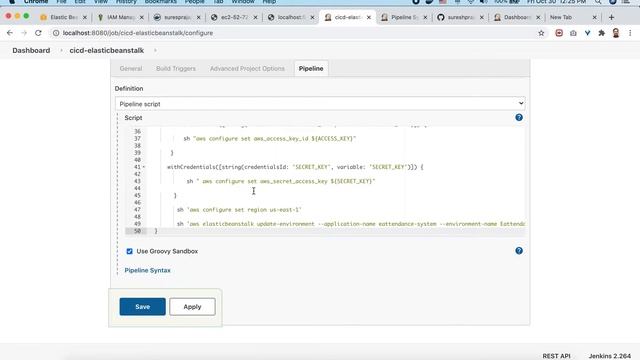Image resolution: width=640 pixels, height=360 pixels.
Task: Open the Chrome Bookmarks menu
Action: click(160, 2)
